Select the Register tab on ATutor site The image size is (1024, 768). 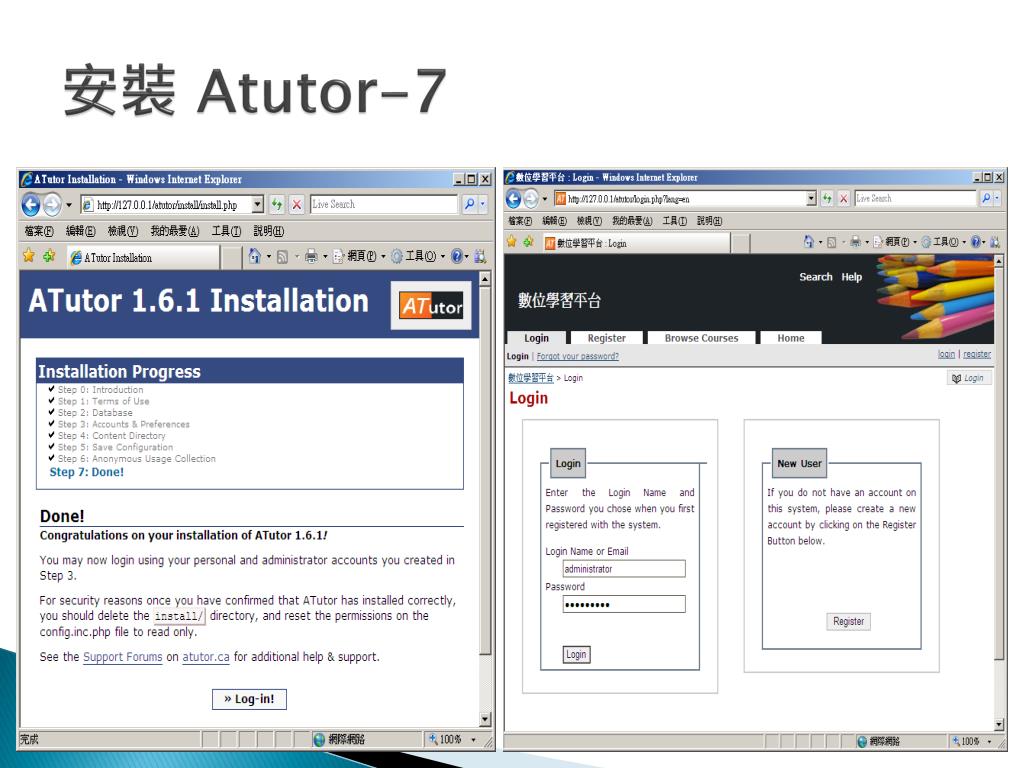(606, 338)
